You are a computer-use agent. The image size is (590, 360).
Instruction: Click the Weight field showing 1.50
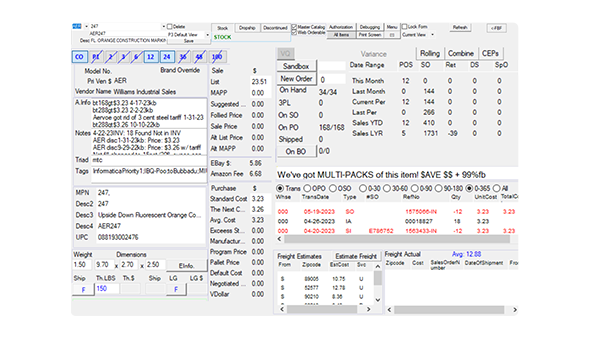point(82,265)
